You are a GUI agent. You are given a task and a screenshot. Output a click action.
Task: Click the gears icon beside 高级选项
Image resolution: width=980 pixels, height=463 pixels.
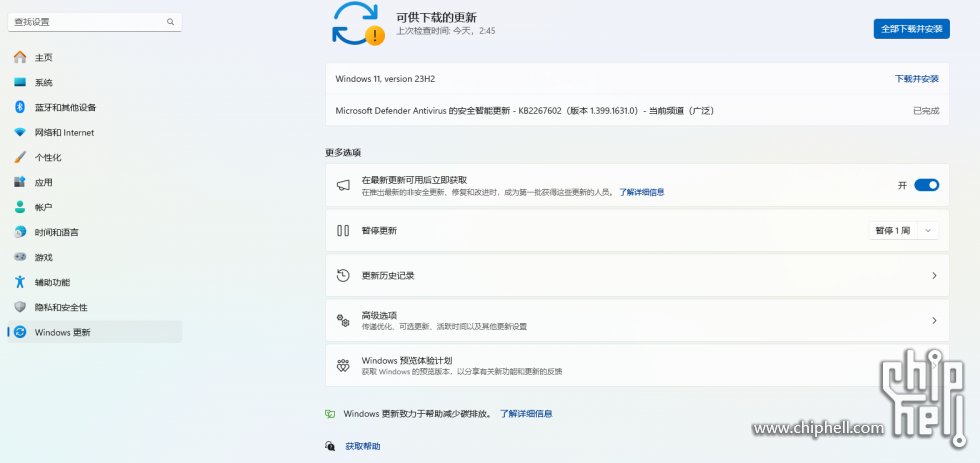[x=343, y=321]
